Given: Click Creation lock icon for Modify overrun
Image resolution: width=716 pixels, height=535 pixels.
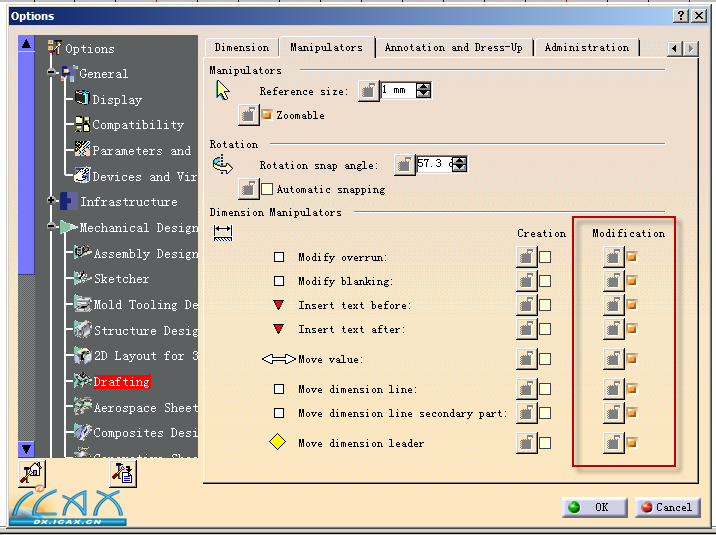Looking at the screenshot, I should click(526, 257).
